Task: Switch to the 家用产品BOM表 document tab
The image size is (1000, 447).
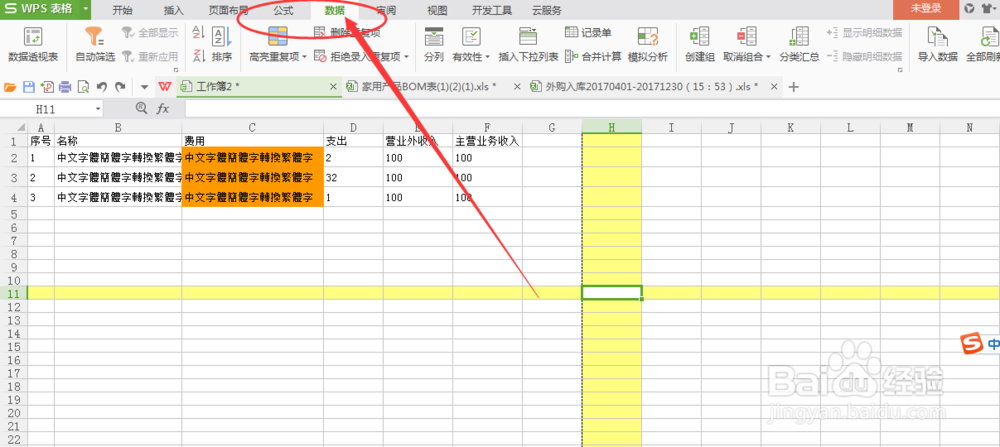Action: 429,87
